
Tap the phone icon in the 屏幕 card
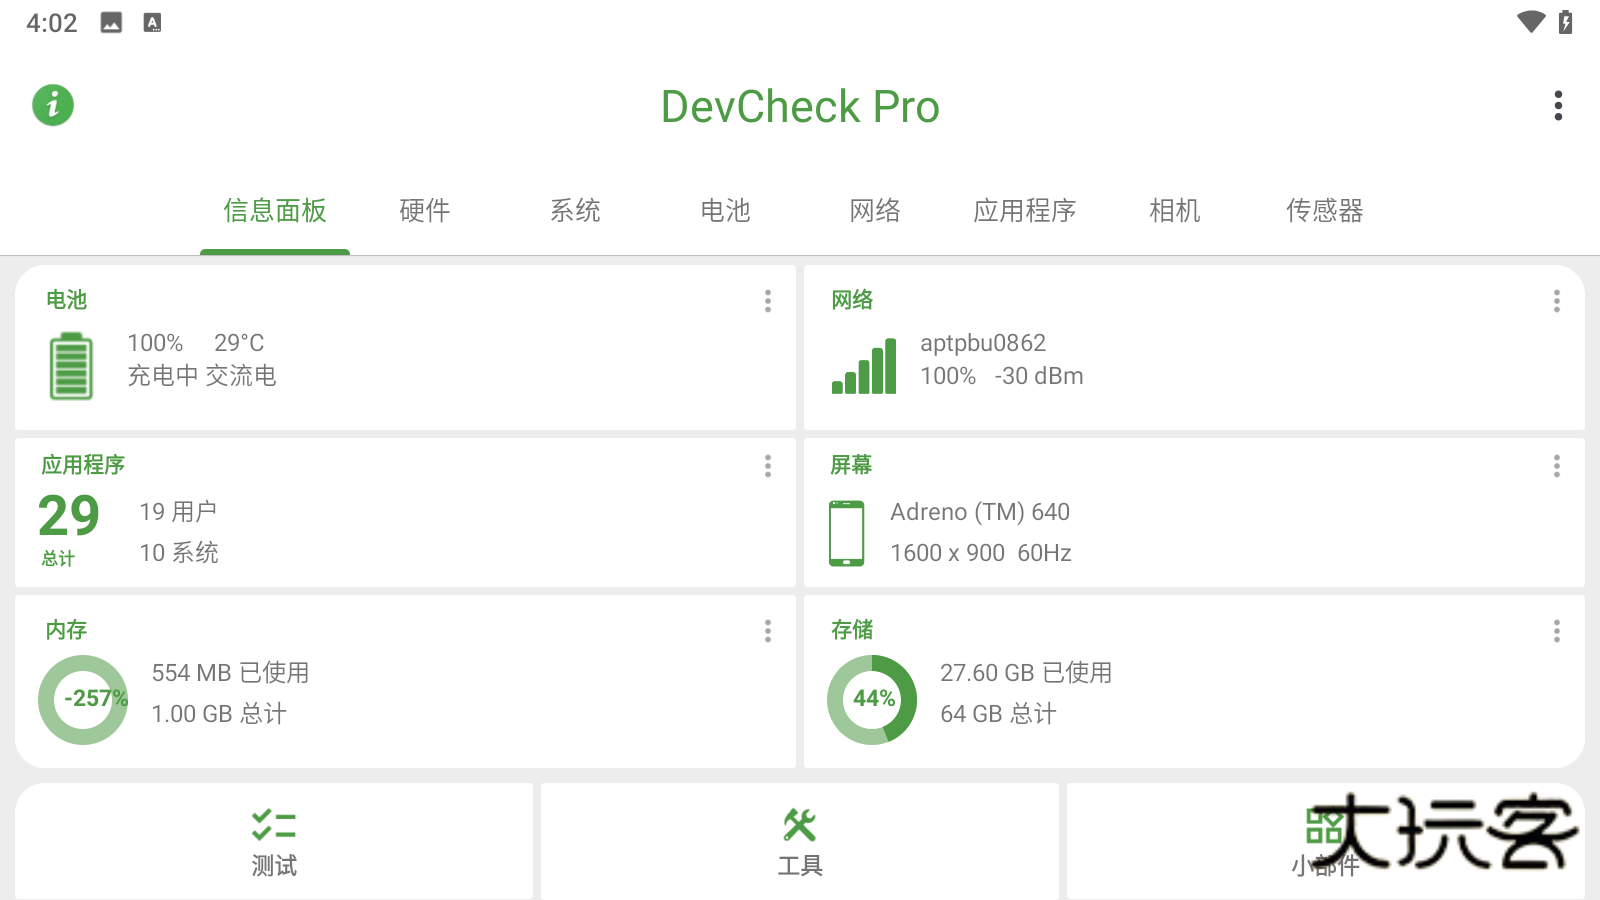click(847, 531)
